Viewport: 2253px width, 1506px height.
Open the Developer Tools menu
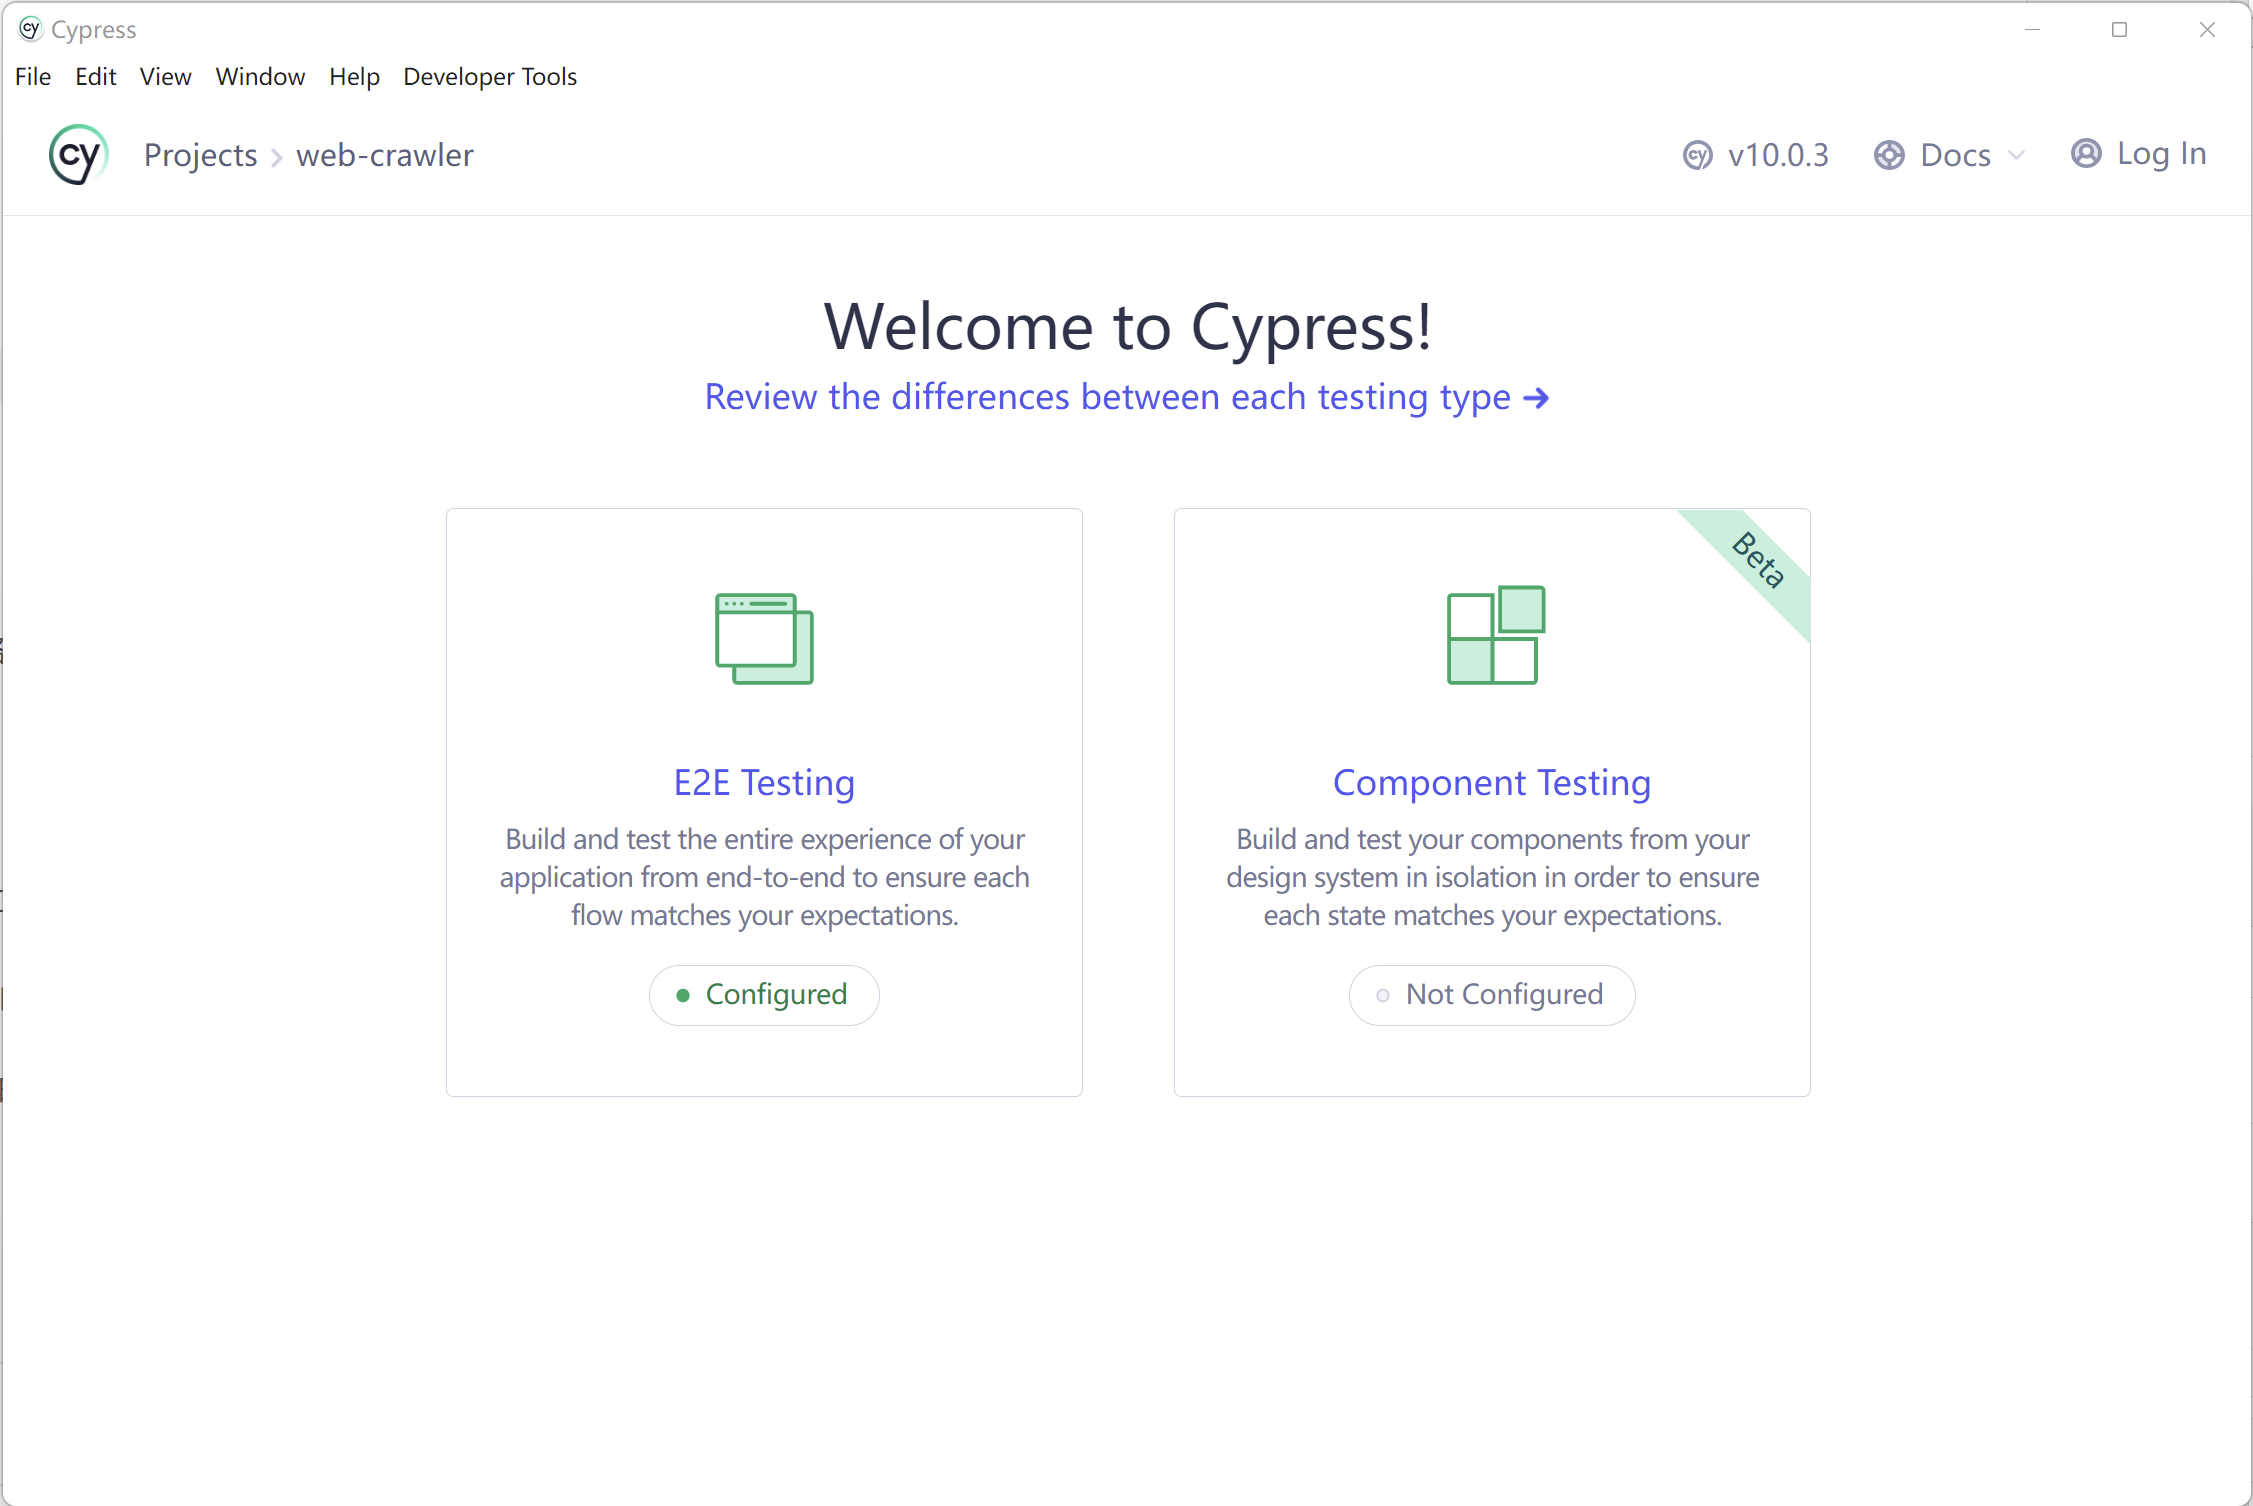(490, 77)
